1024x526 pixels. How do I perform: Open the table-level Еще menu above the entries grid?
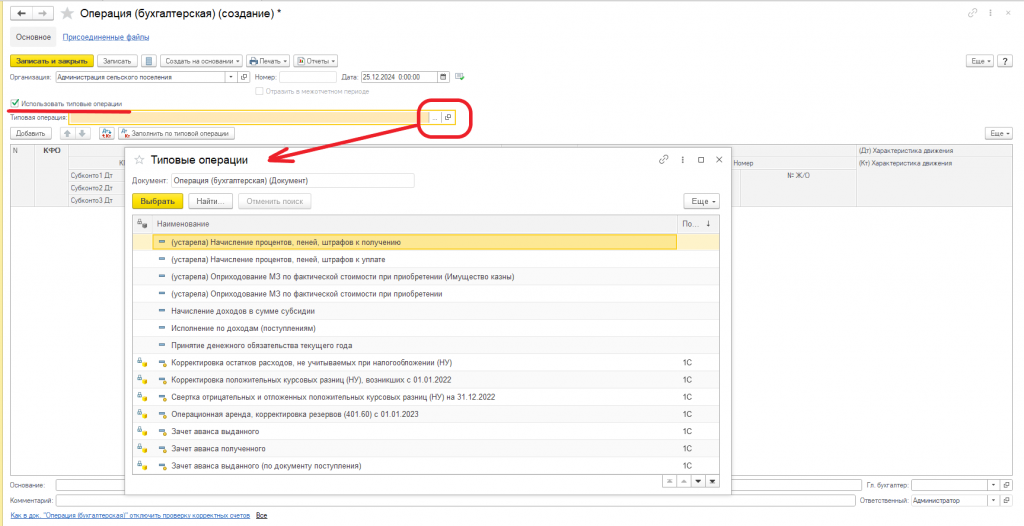[x=999, y=133]
